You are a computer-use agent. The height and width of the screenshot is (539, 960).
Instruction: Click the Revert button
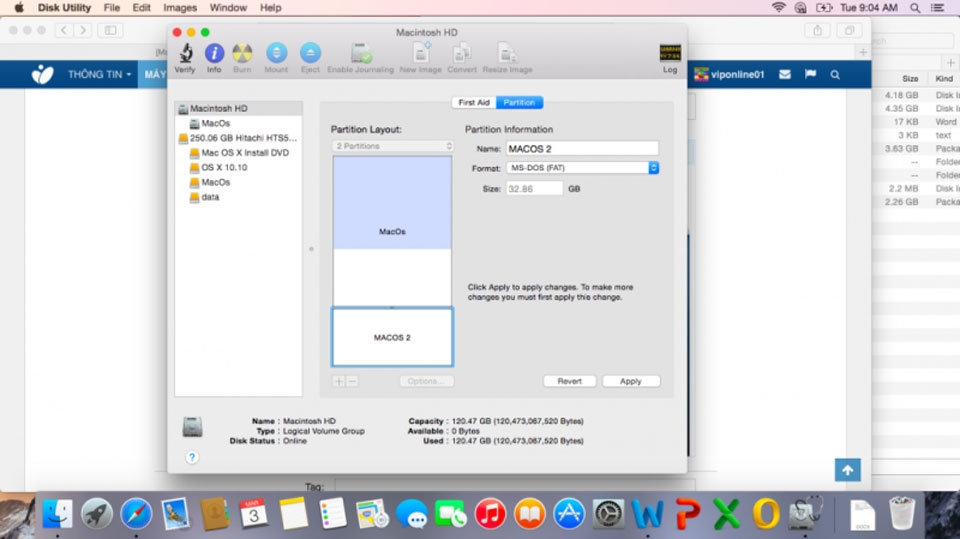(569, 381)
